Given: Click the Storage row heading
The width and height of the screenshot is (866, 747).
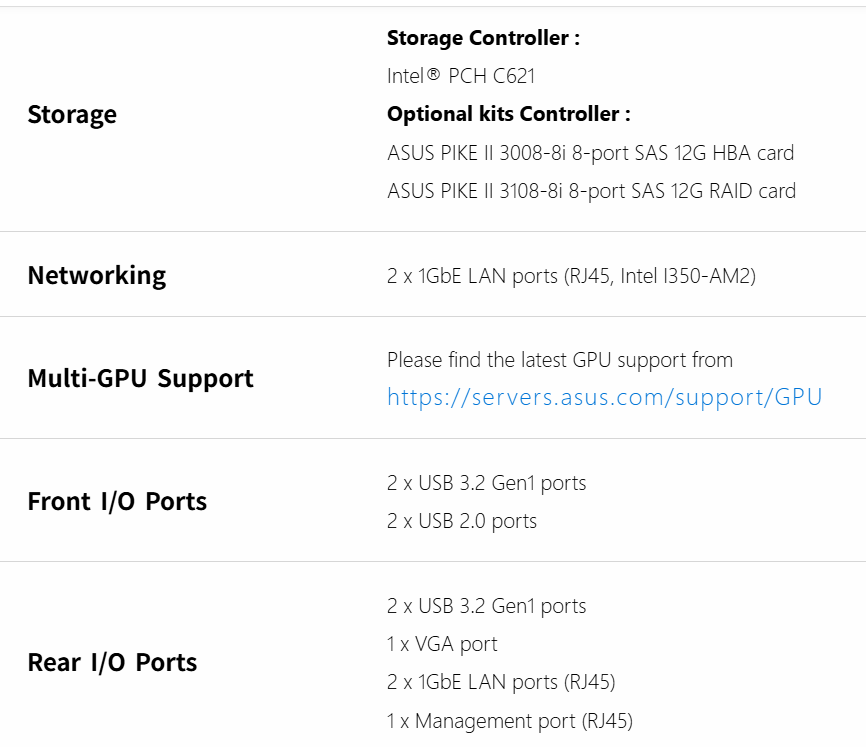Looking at the screenshot, I should (72, 115).
